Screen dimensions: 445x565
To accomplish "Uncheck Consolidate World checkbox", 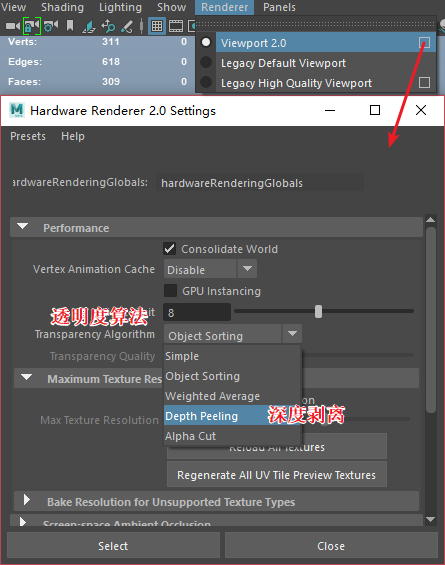I will click(x=170, y=249).
